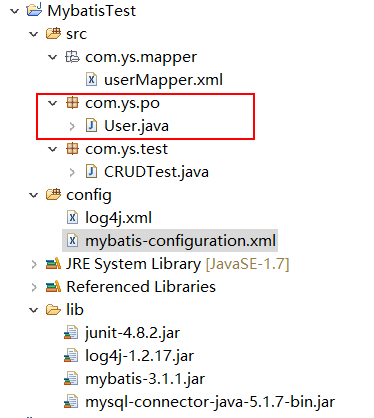Collapse the com.ys.po package
This screenshot has width=374, height=418.
pos(53,103)
